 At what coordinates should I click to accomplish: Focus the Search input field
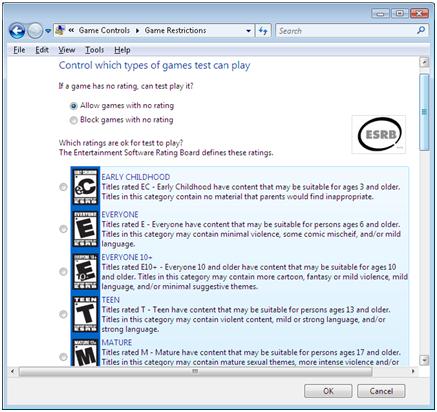[347, 31]
